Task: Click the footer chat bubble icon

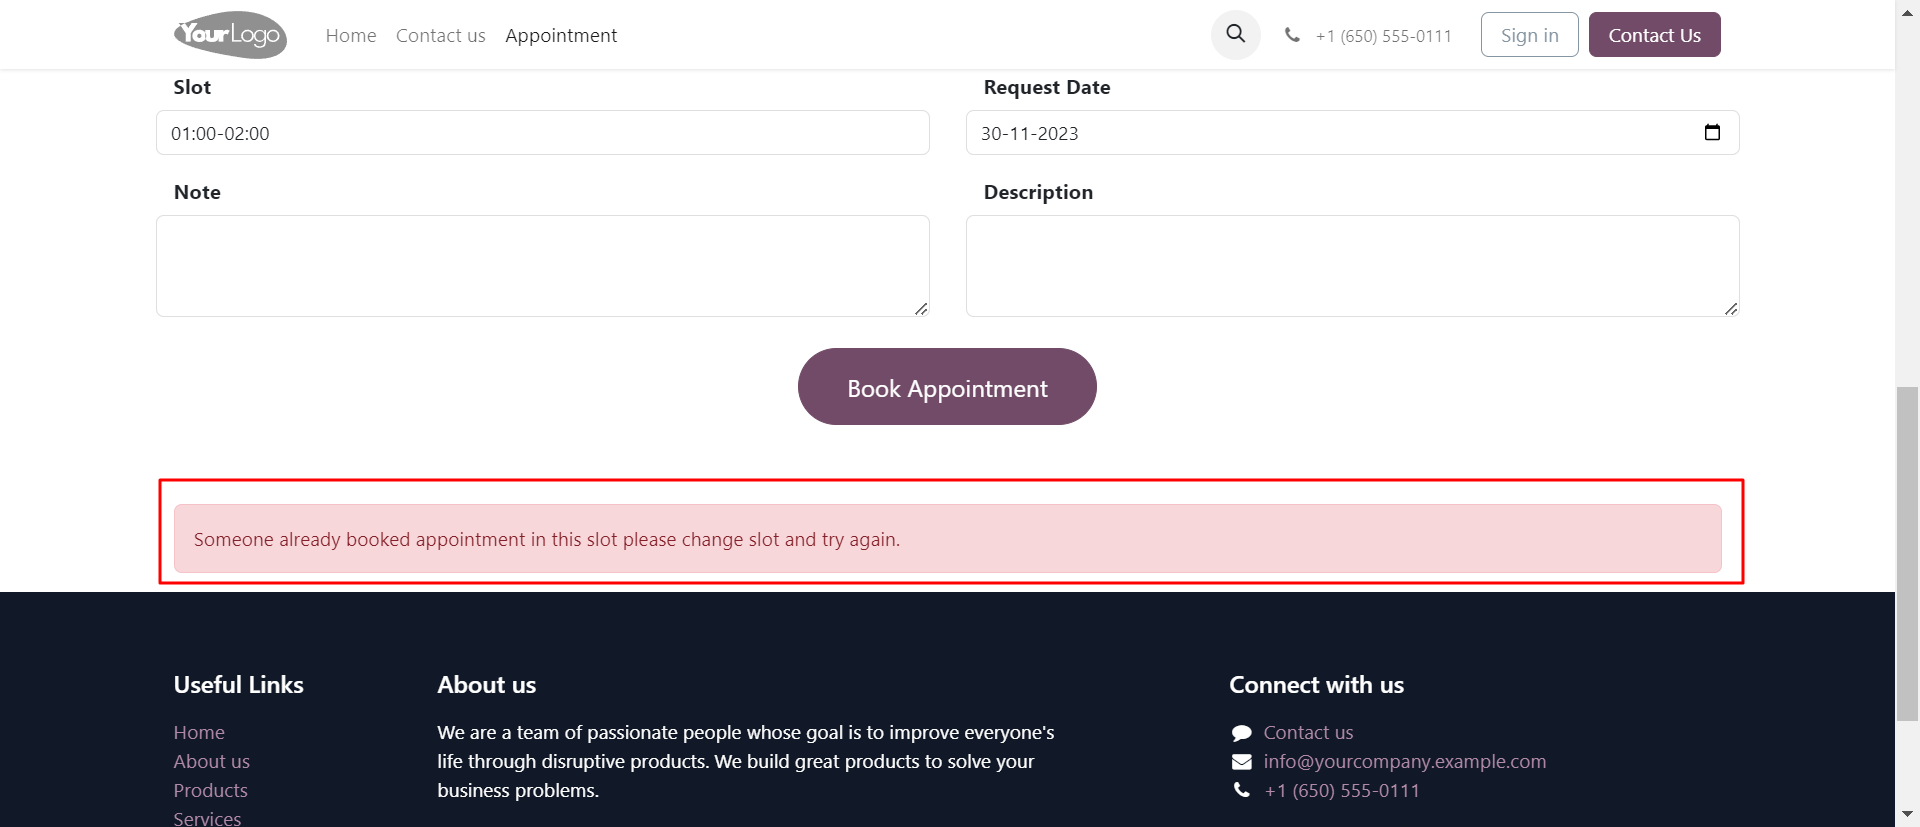Action: 1242,733
